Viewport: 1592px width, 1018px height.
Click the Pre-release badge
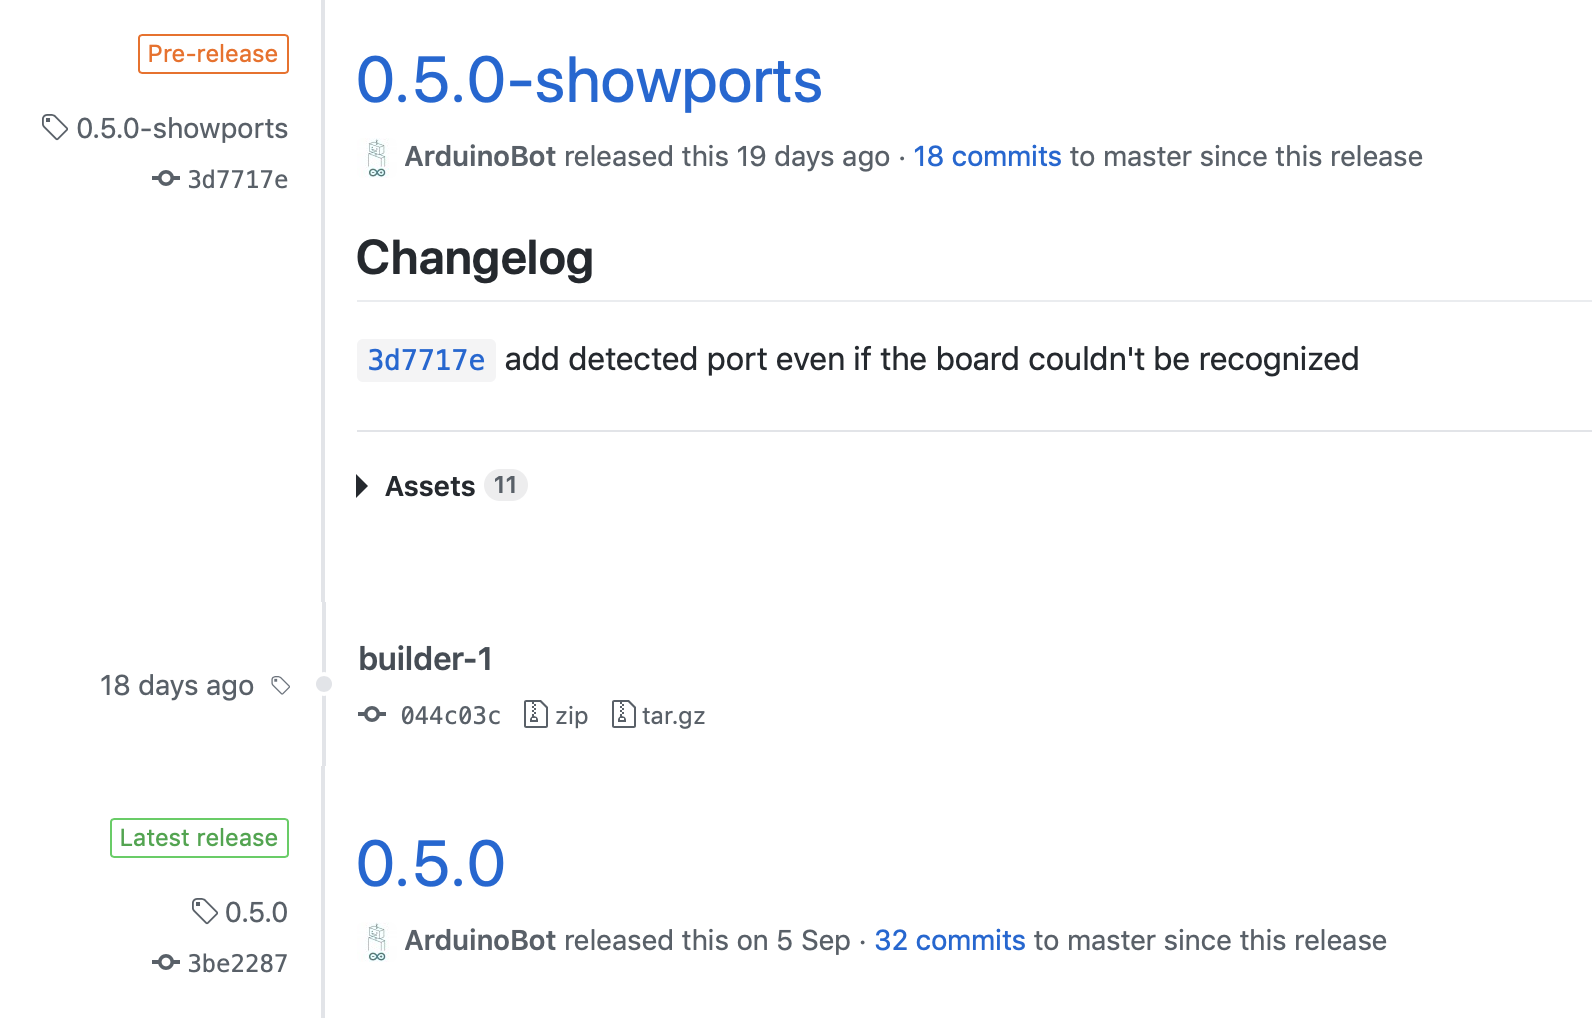[x=213, y=54]
